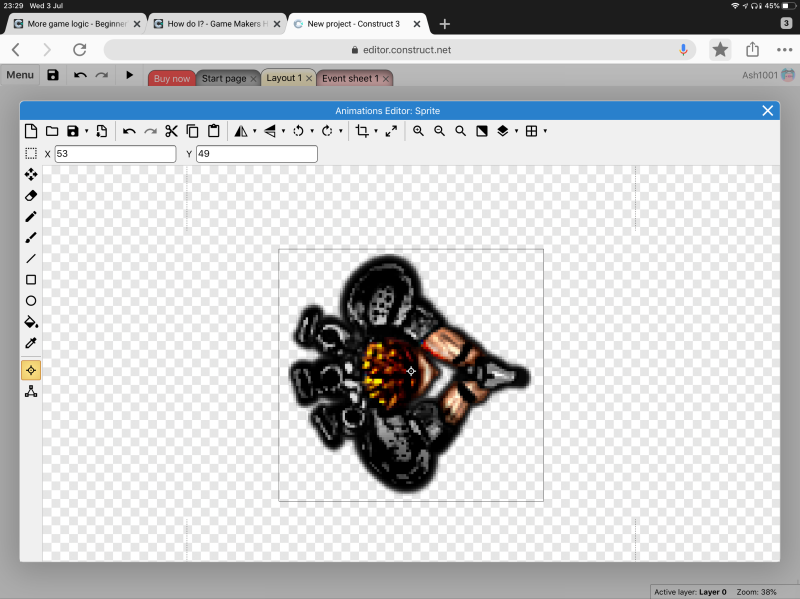Image resolution: width=800 pixels, height=599 pixels.
Task: Redo in Construct main toolbar
Action: [102, 75]
